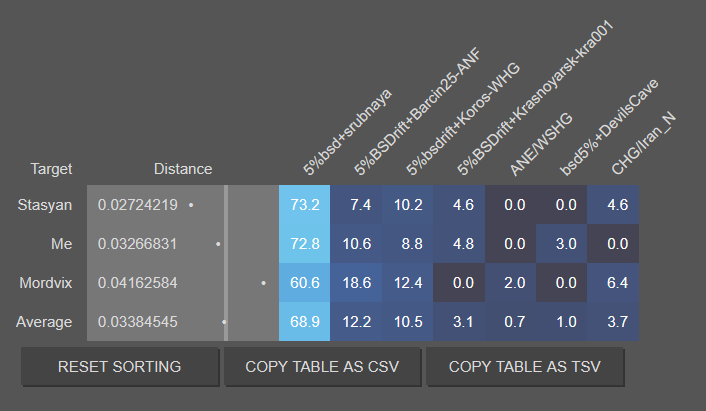
Task: Select the Average row label
Action: click(x=44, y=322)
